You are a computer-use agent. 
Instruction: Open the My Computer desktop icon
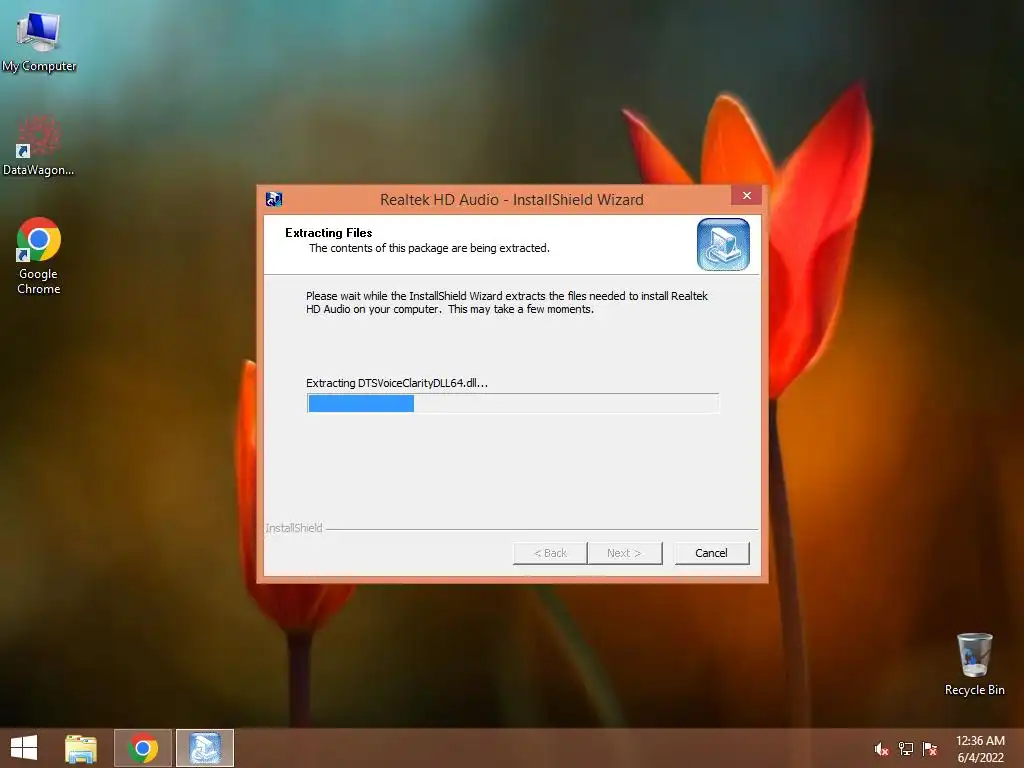tap(39, 42)
